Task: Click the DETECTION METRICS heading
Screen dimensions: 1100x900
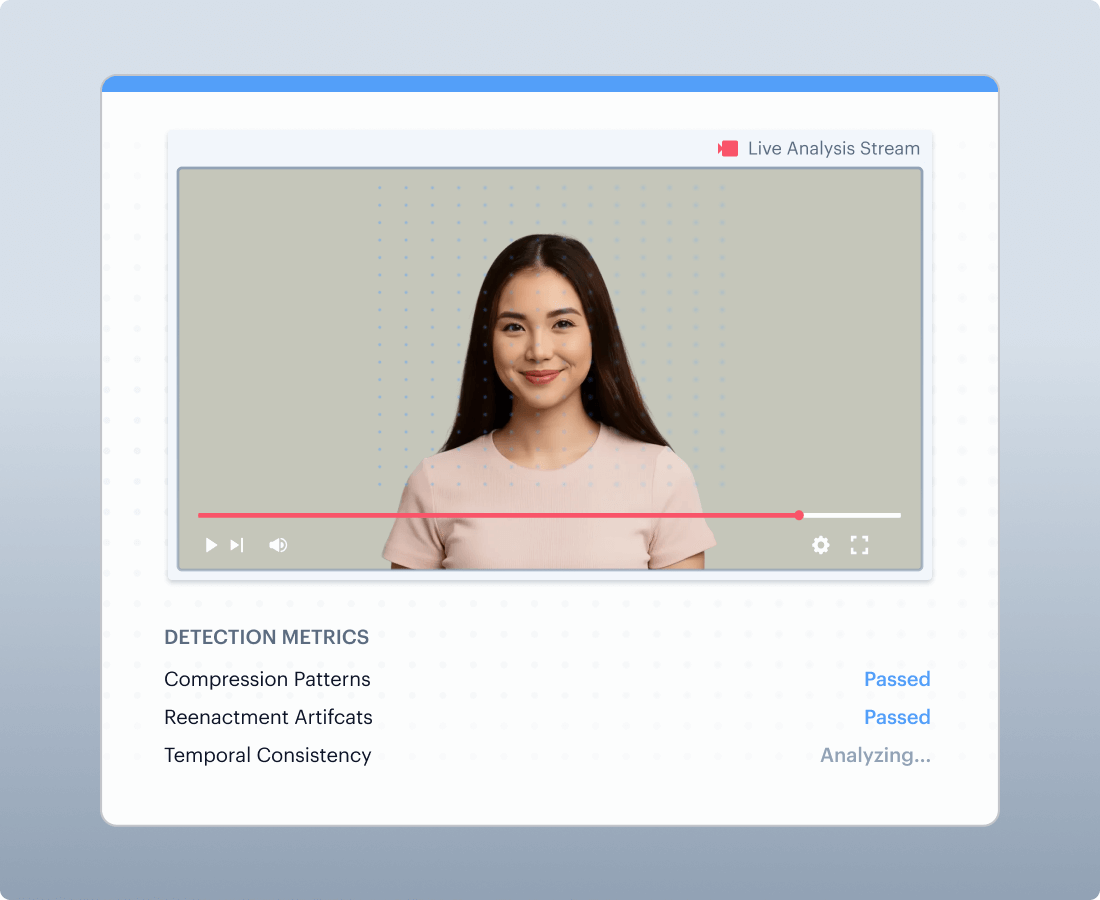Action: 266,637
